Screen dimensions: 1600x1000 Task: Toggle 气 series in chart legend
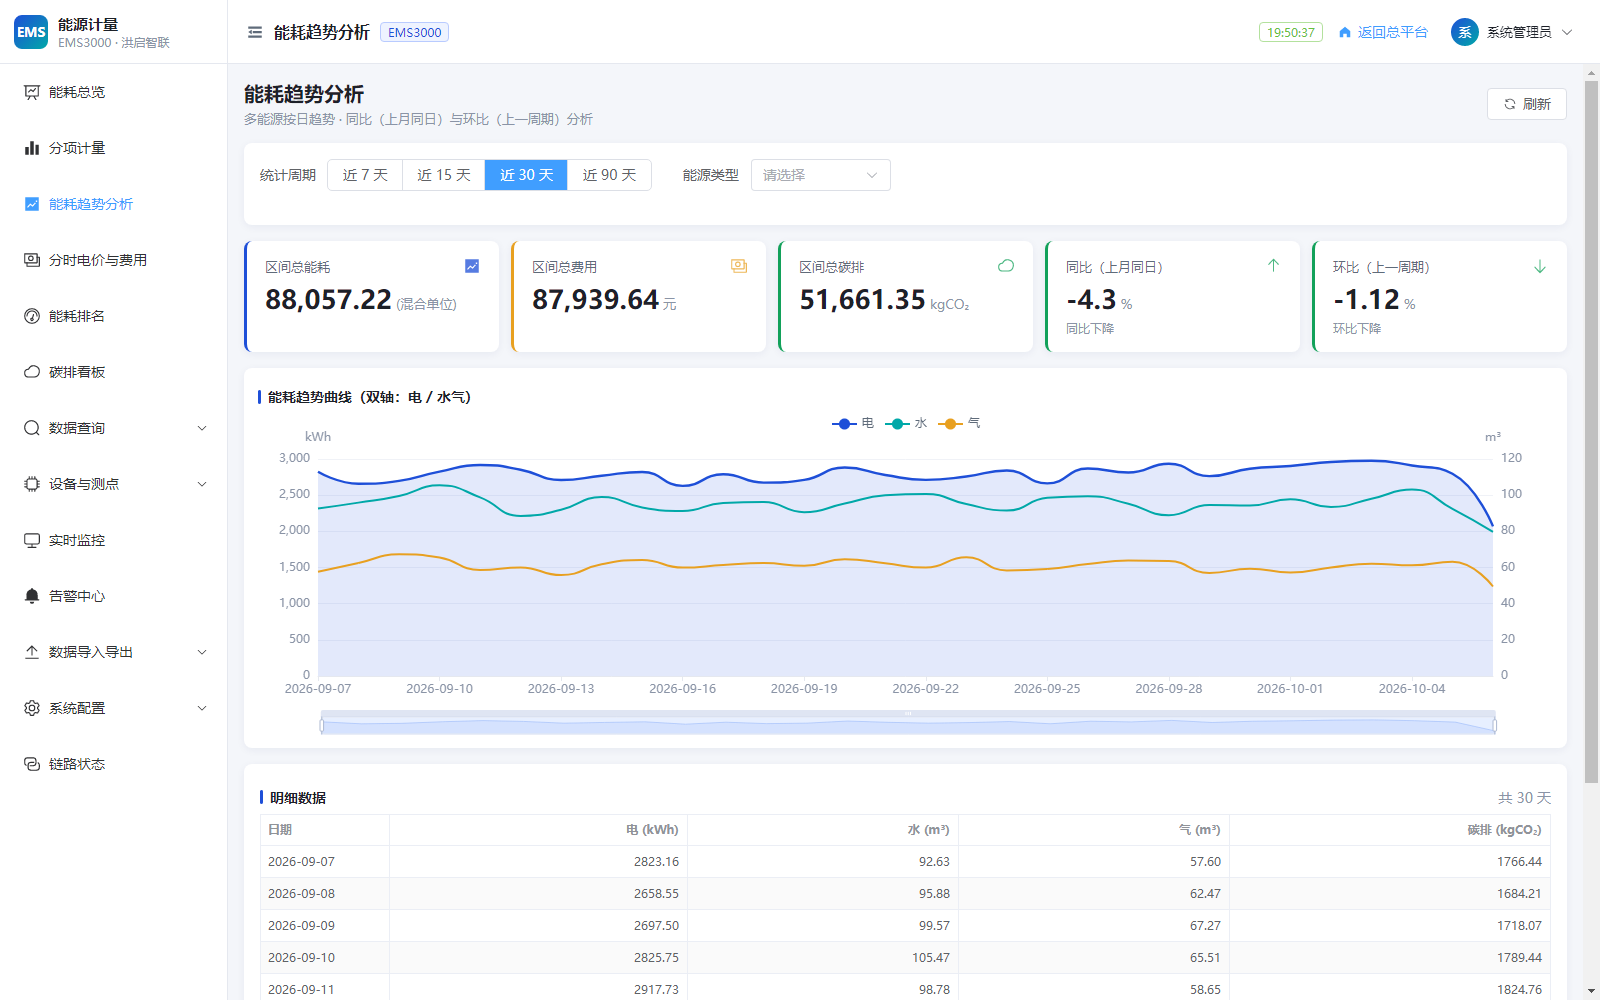(x=959, y=423)
